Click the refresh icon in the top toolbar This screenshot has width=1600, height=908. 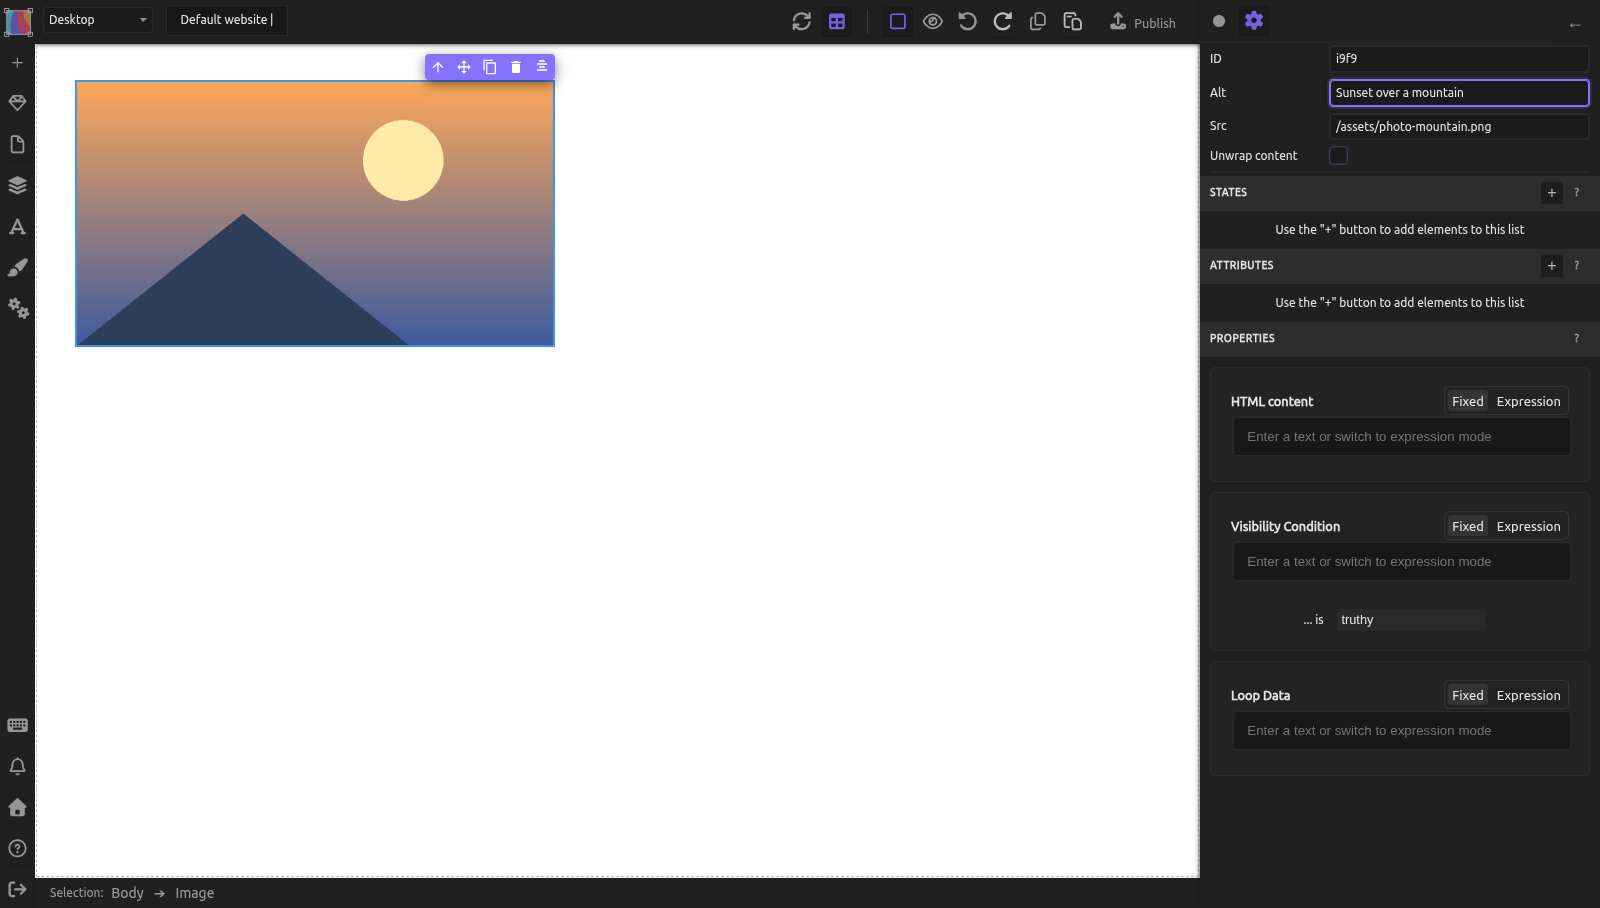[802, 21]
